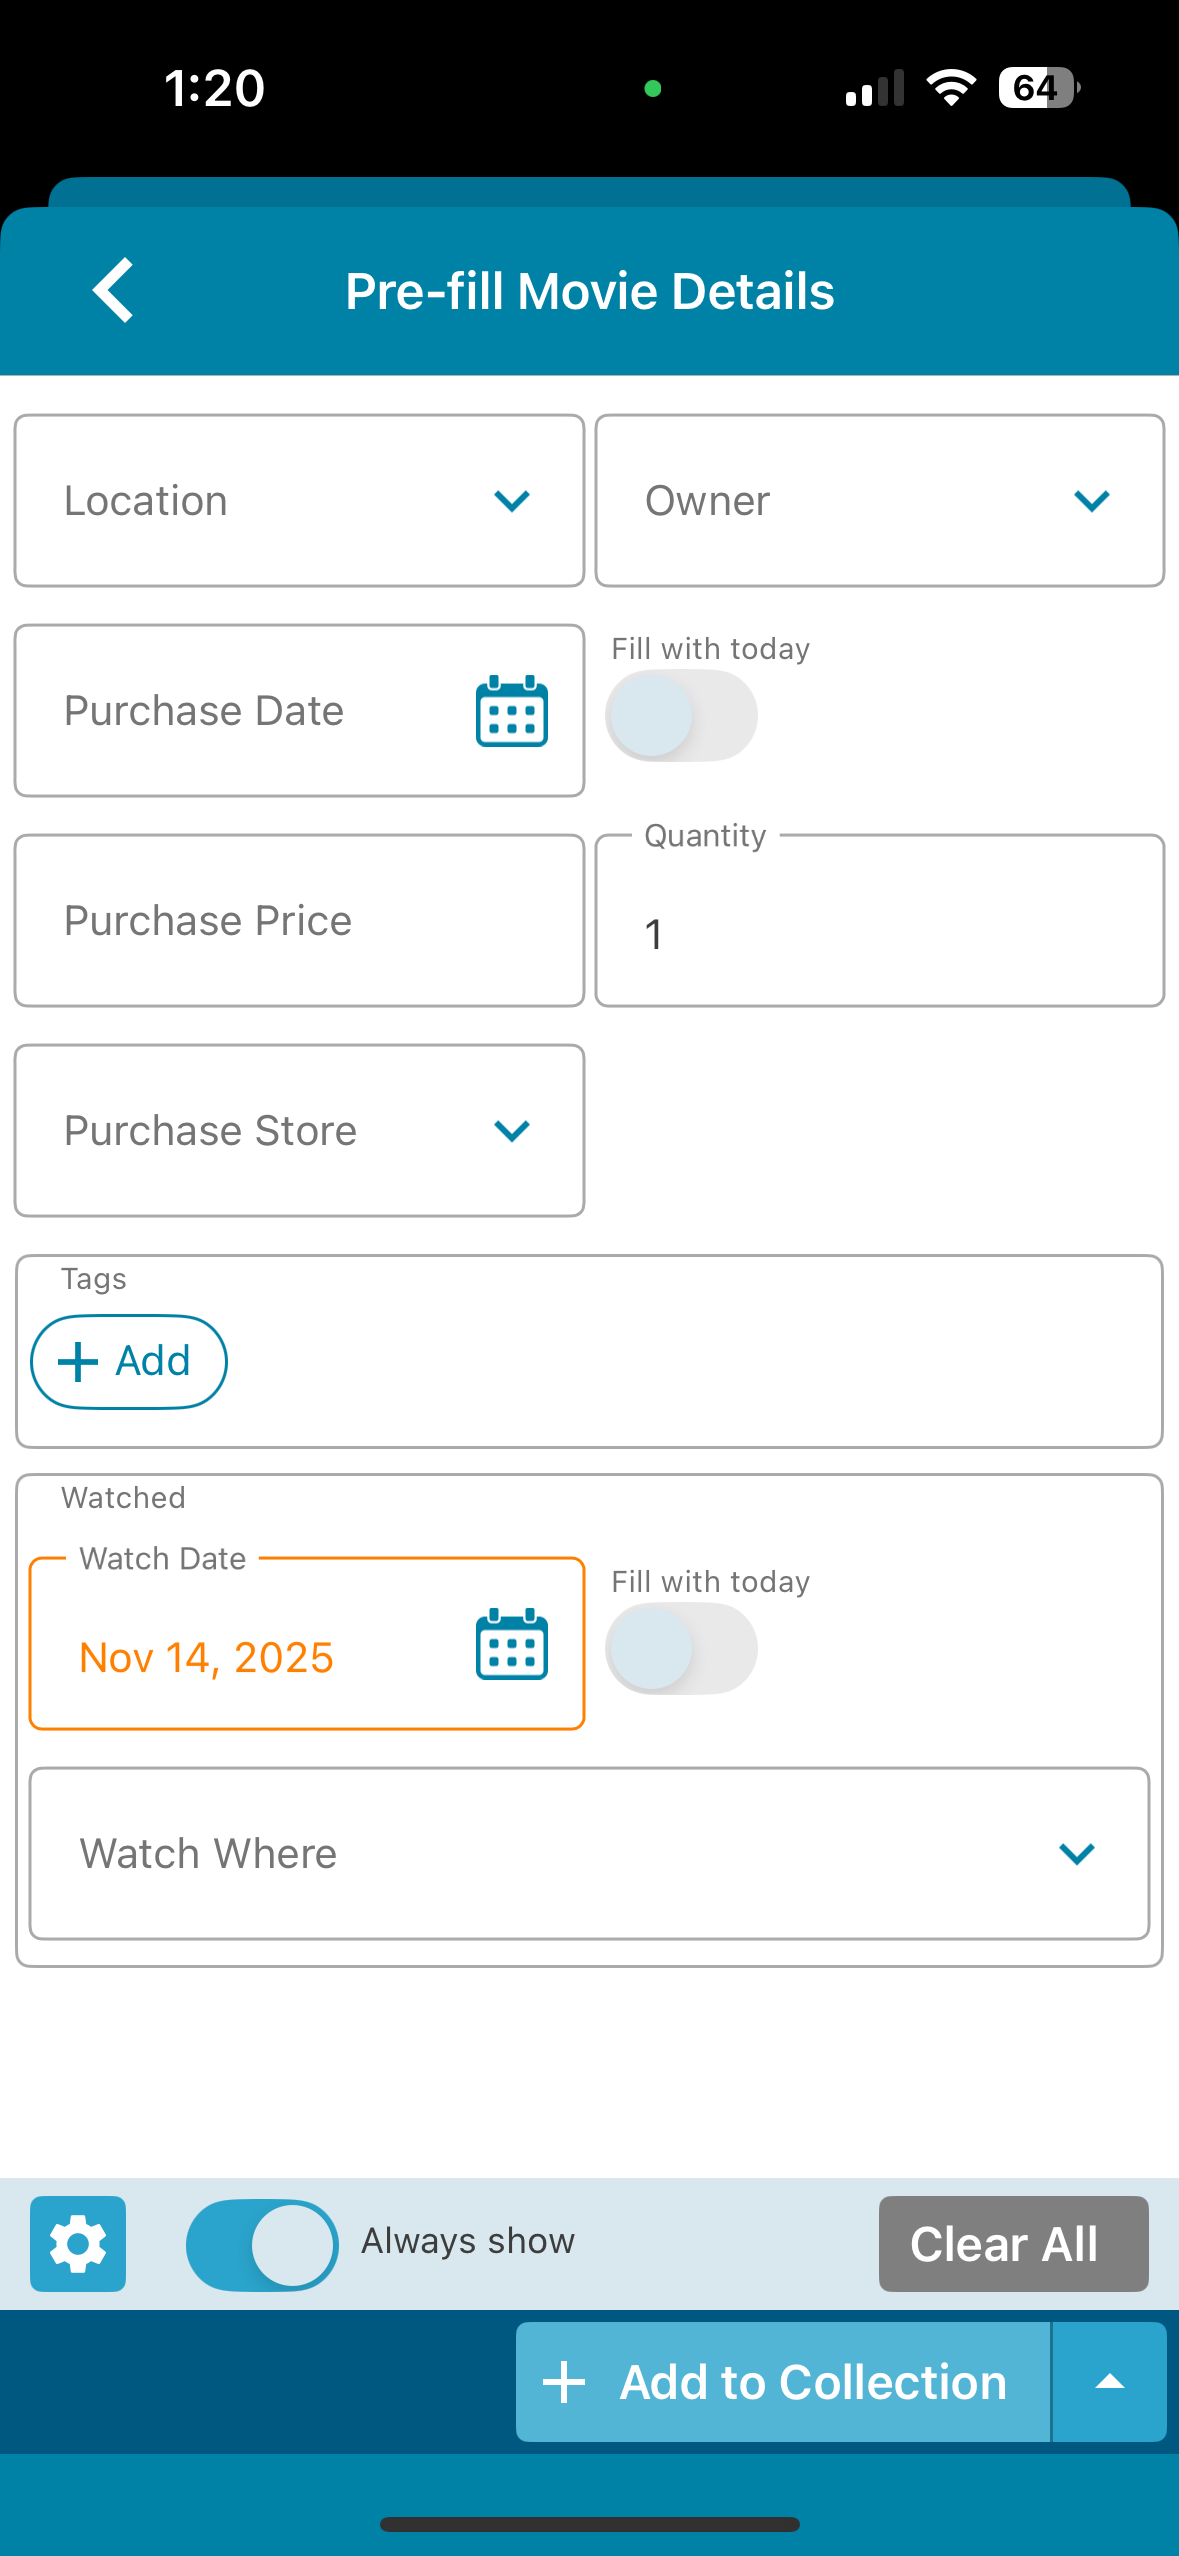Tap the Wi-Fi status icon

click(950, 88)
